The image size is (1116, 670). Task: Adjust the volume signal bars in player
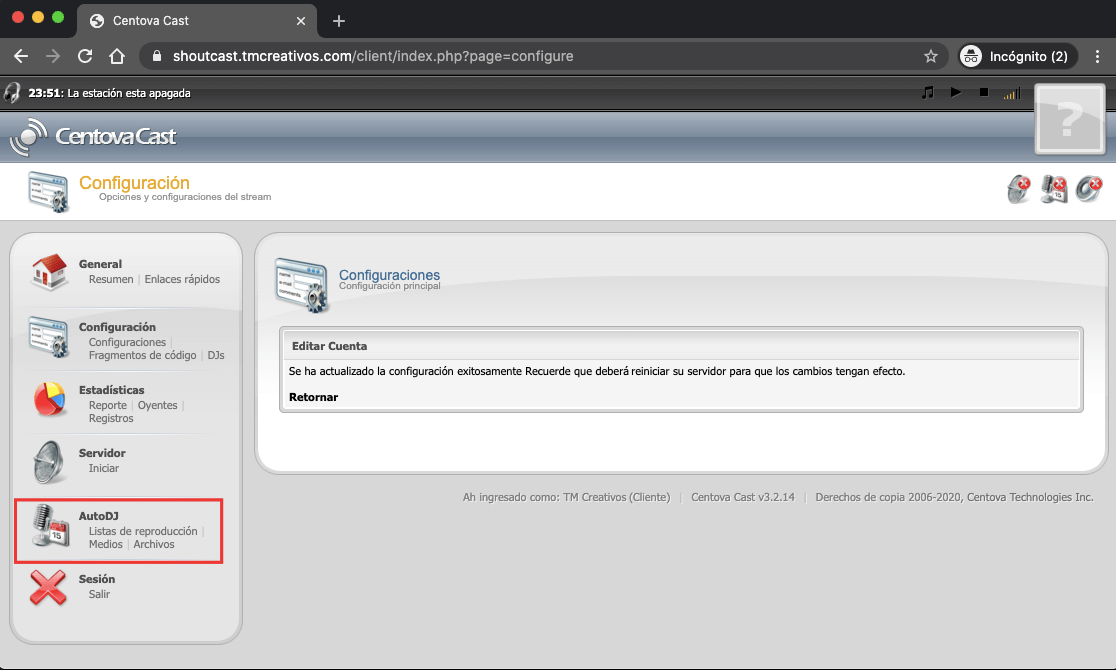pos(1011,93)
